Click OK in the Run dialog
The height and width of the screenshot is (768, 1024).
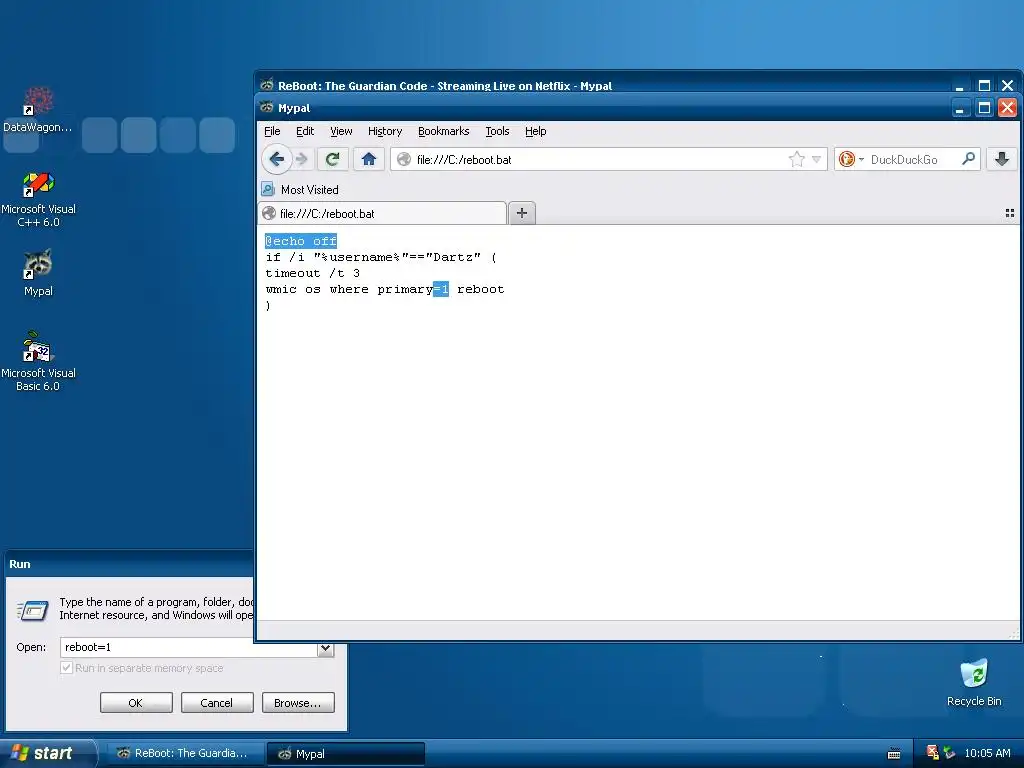click(136, 703)
